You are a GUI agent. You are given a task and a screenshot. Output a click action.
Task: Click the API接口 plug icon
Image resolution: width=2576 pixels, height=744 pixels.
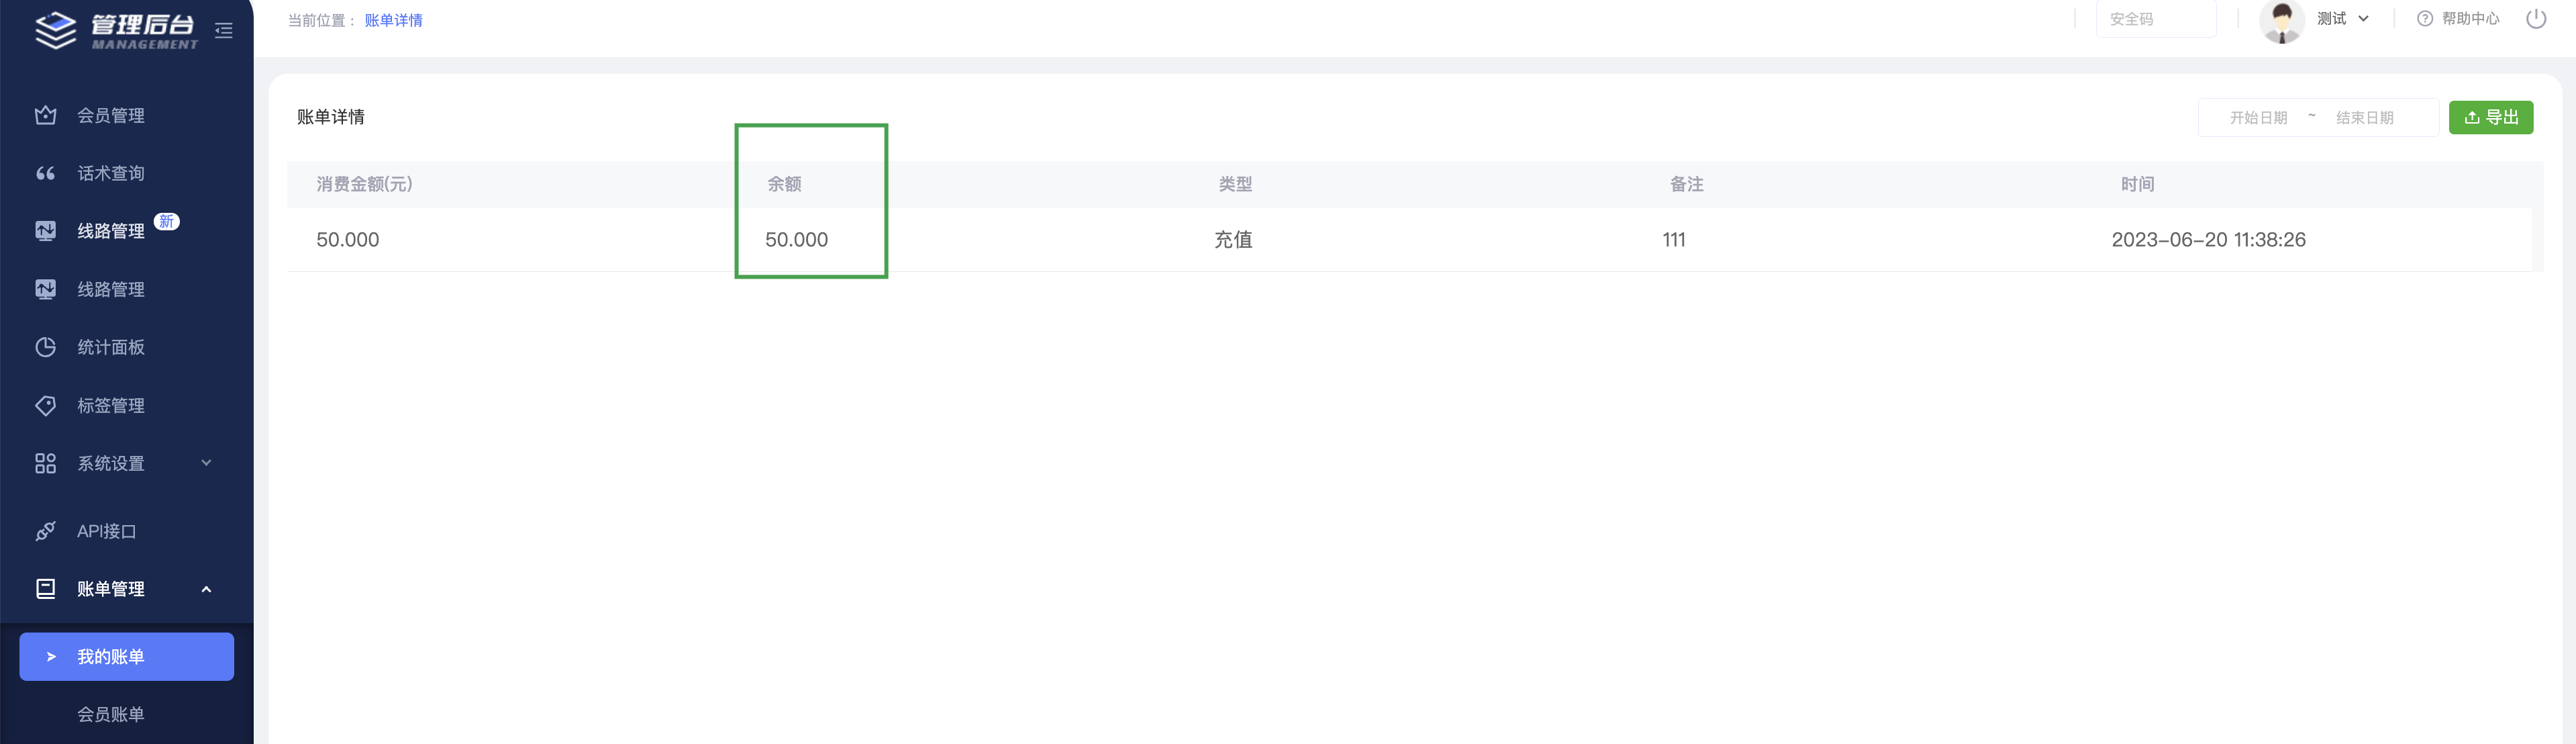(x=45, y=531)
